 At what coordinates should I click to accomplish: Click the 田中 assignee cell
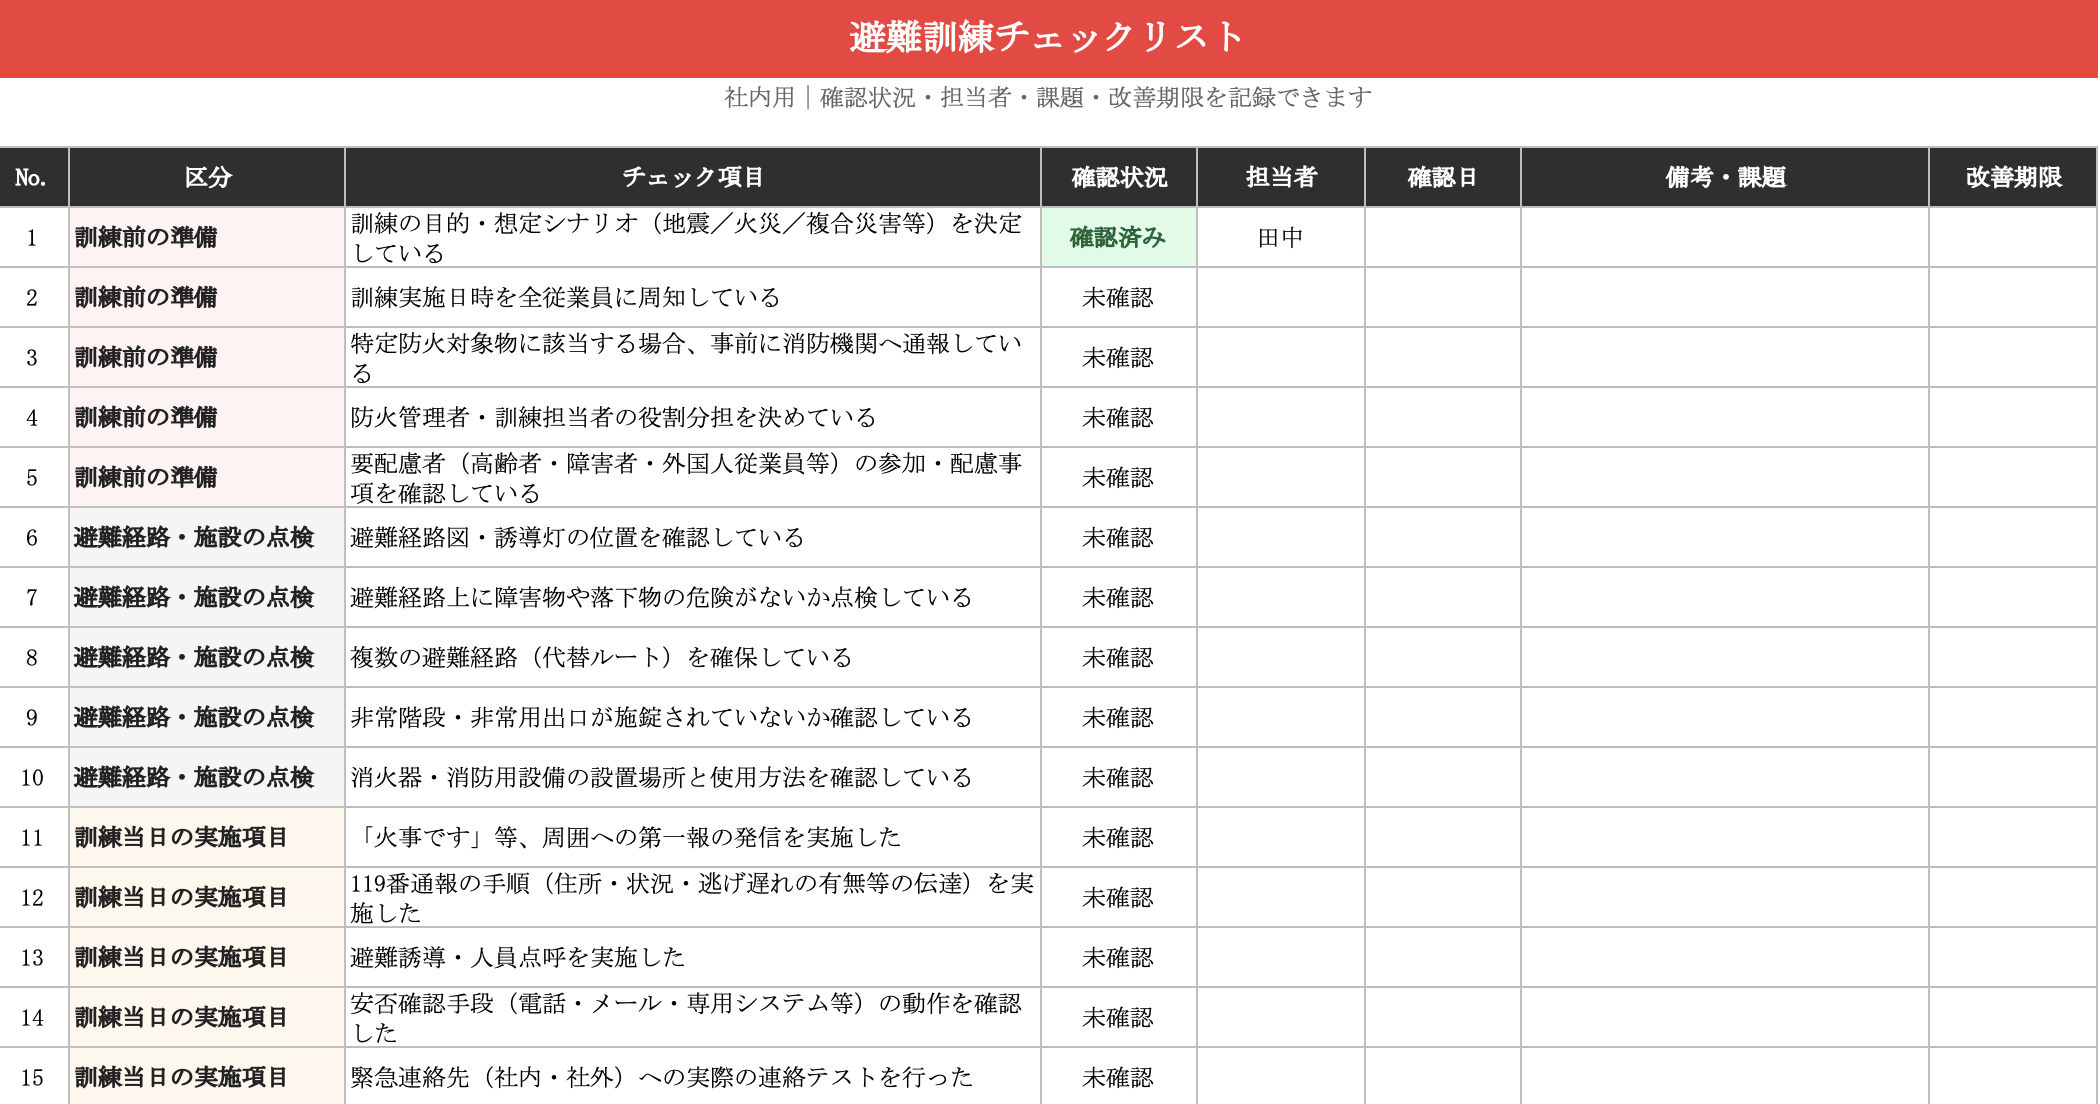click(1280, 237)
